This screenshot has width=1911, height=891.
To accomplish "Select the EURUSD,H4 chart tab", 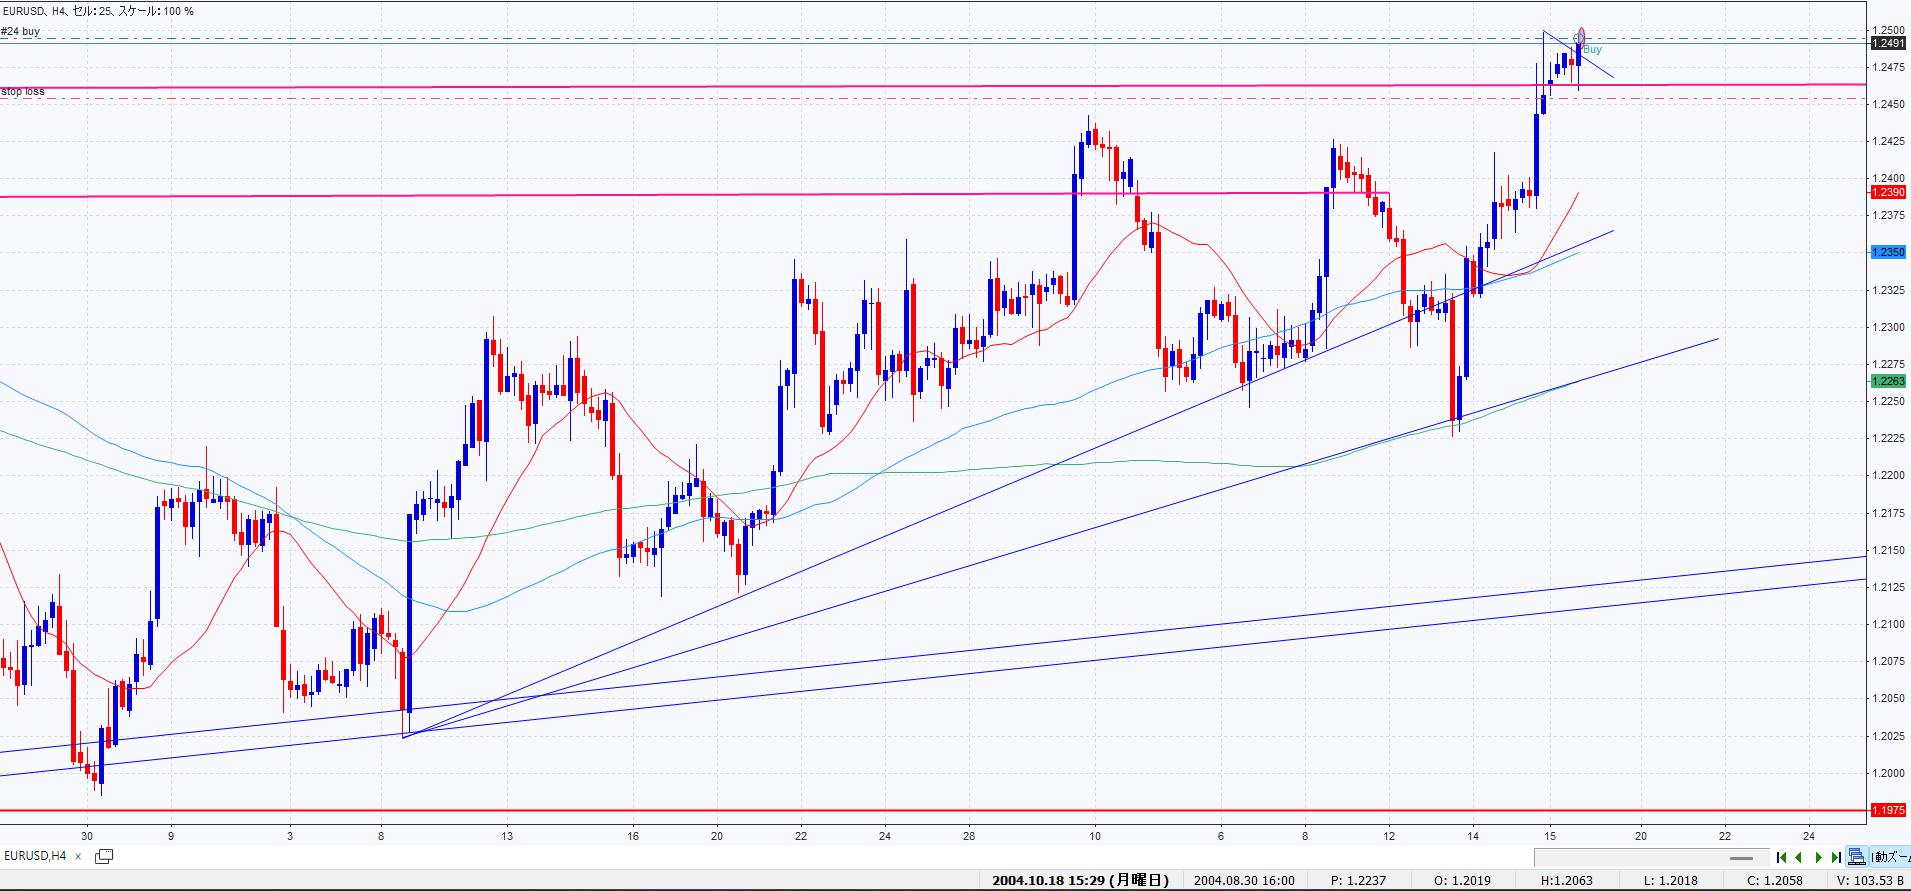I will tap(35, 856).
